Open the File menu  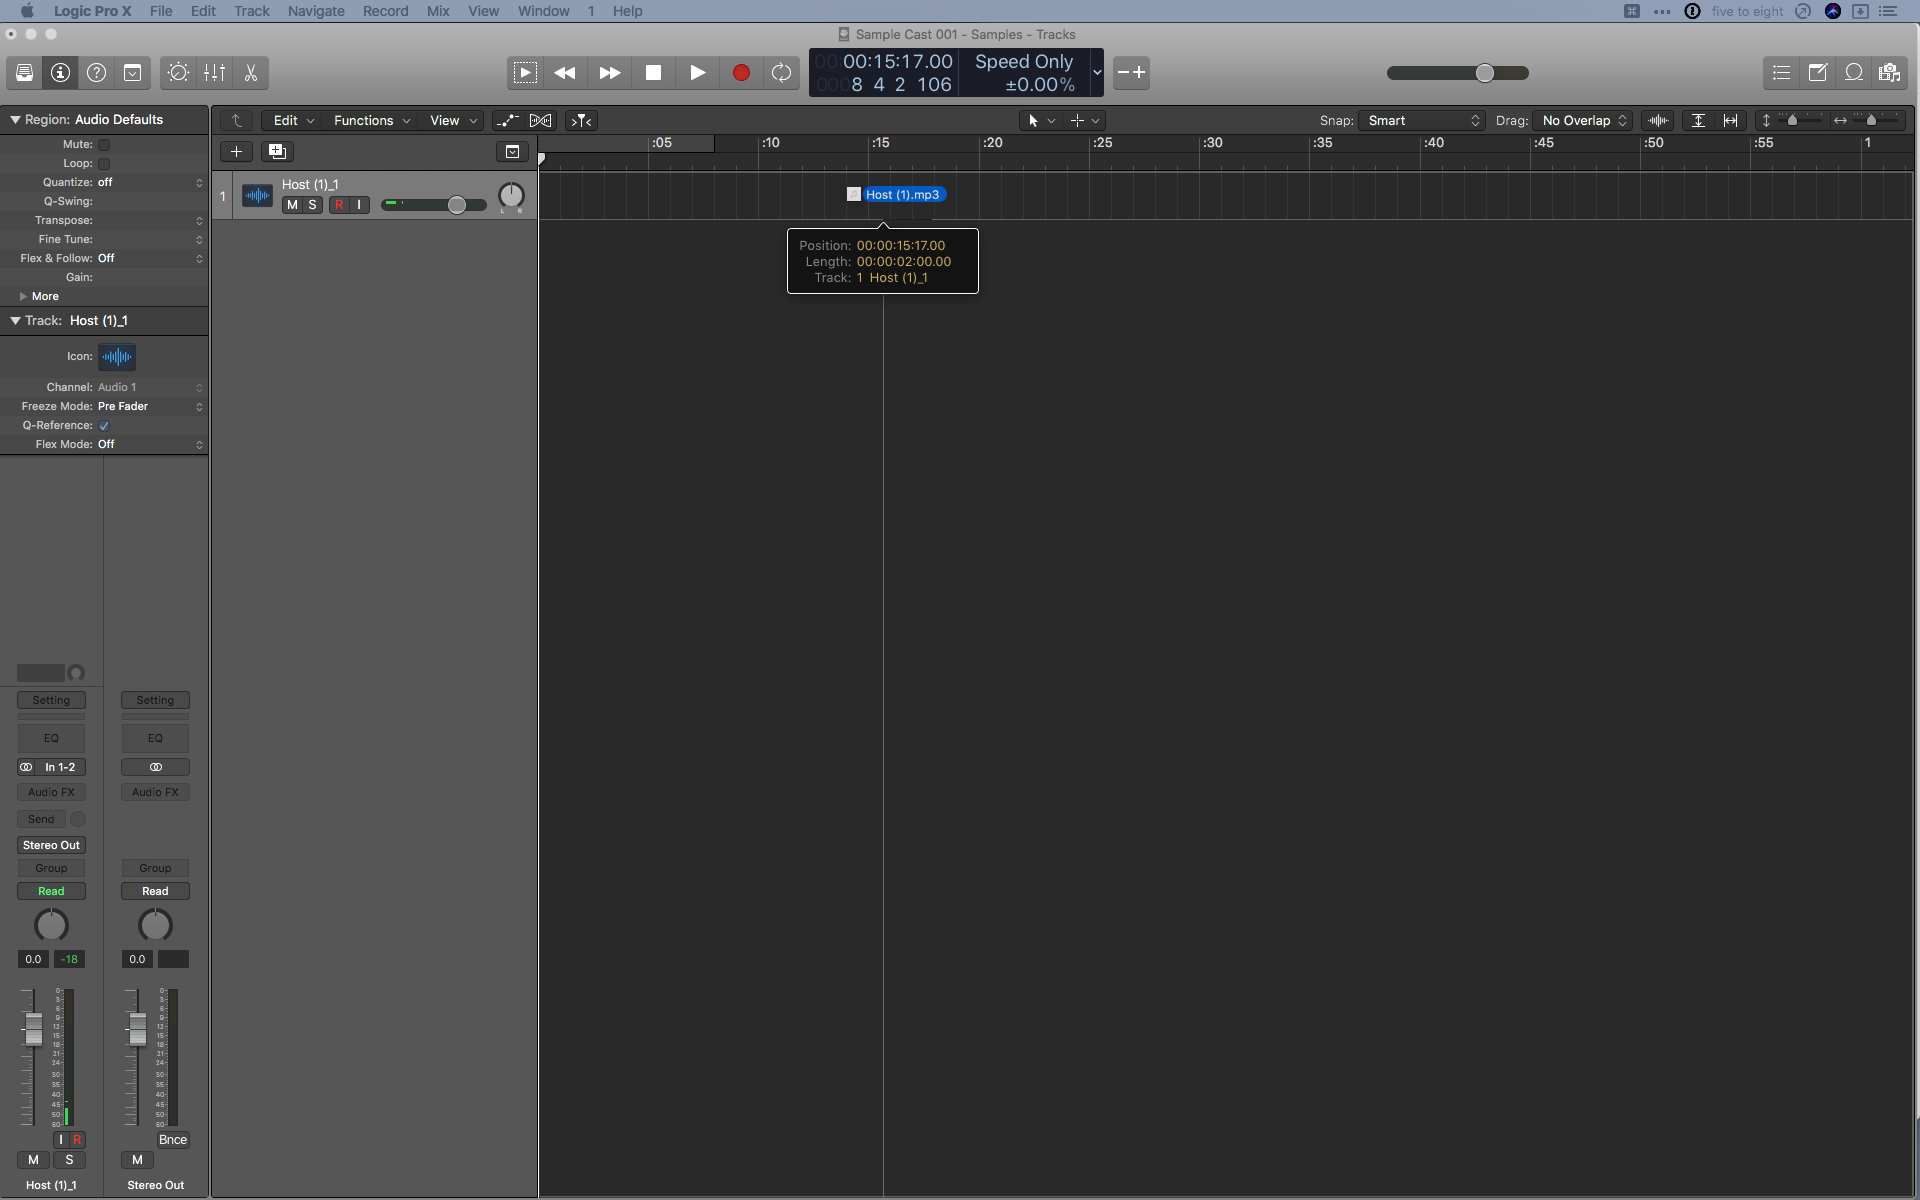click(161, 11)
